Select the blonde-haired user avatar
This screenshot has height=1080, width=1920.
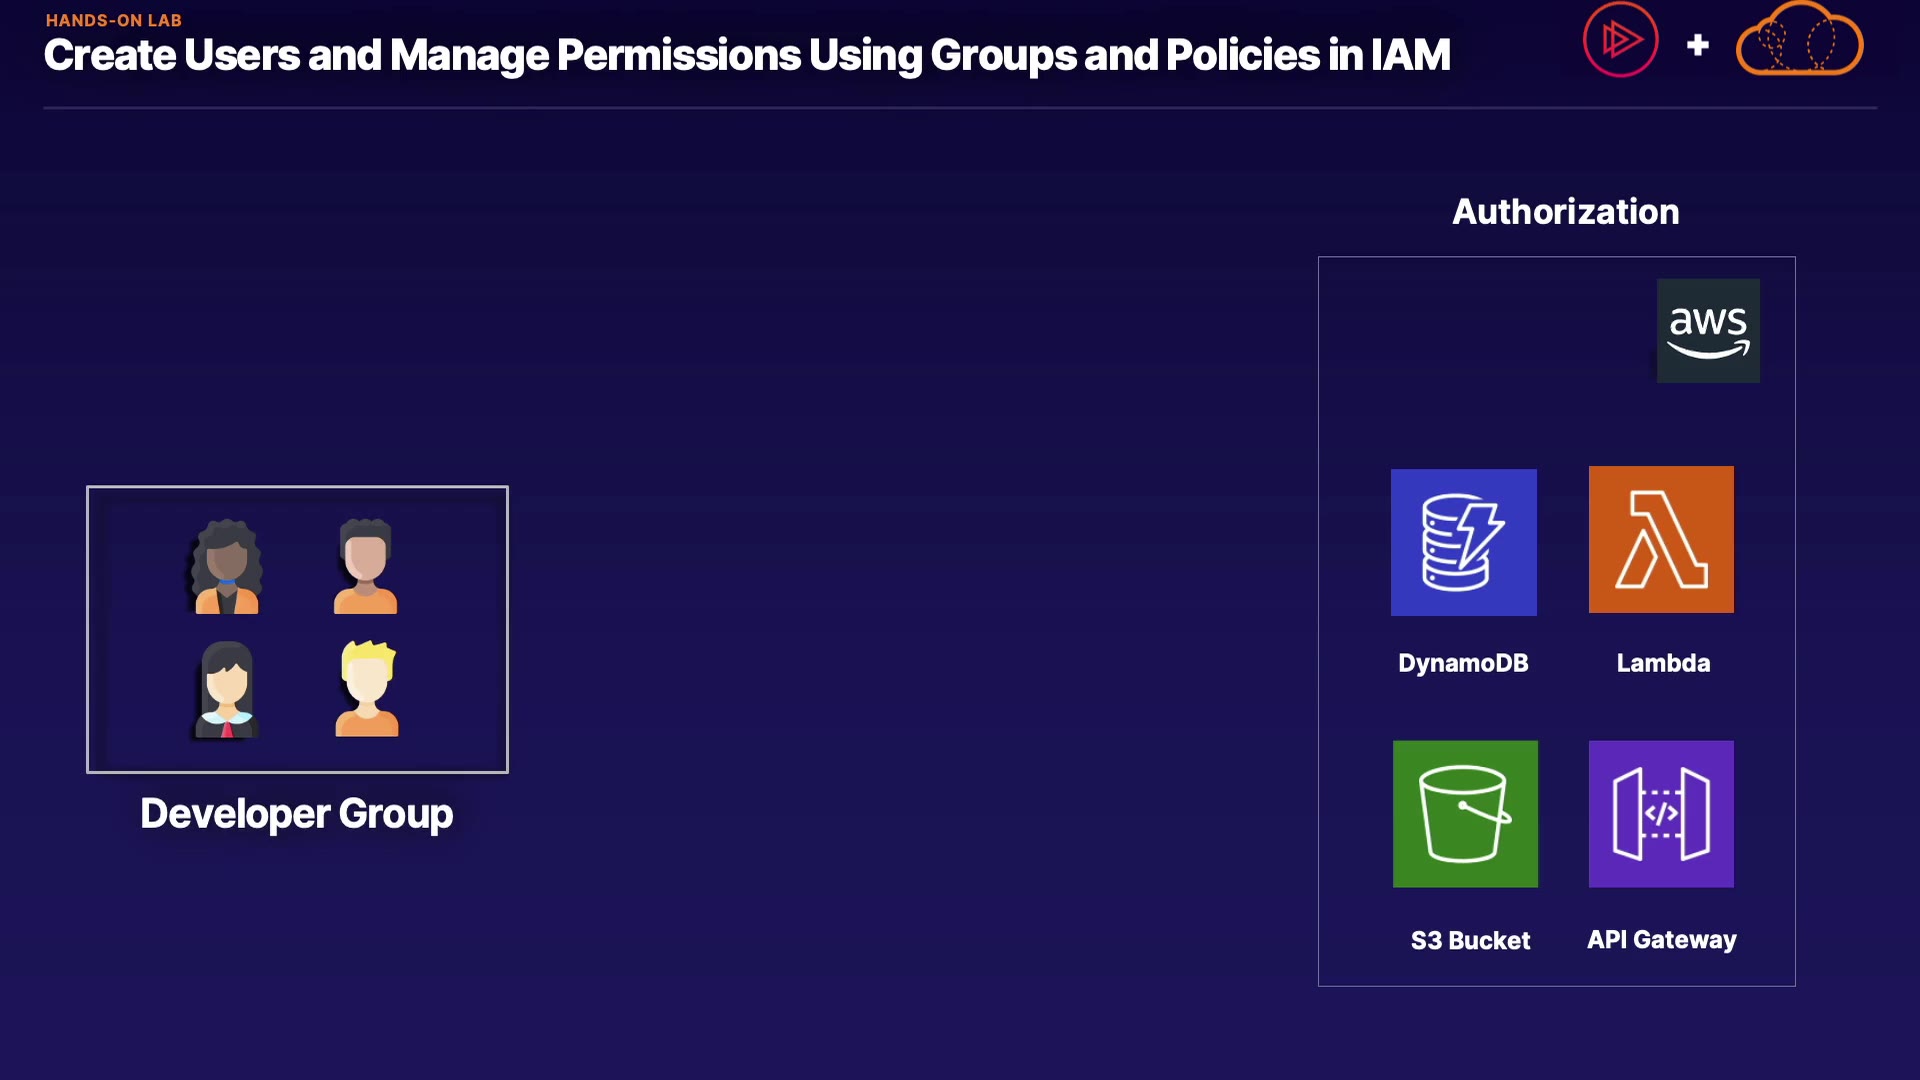tap(367, 690)
